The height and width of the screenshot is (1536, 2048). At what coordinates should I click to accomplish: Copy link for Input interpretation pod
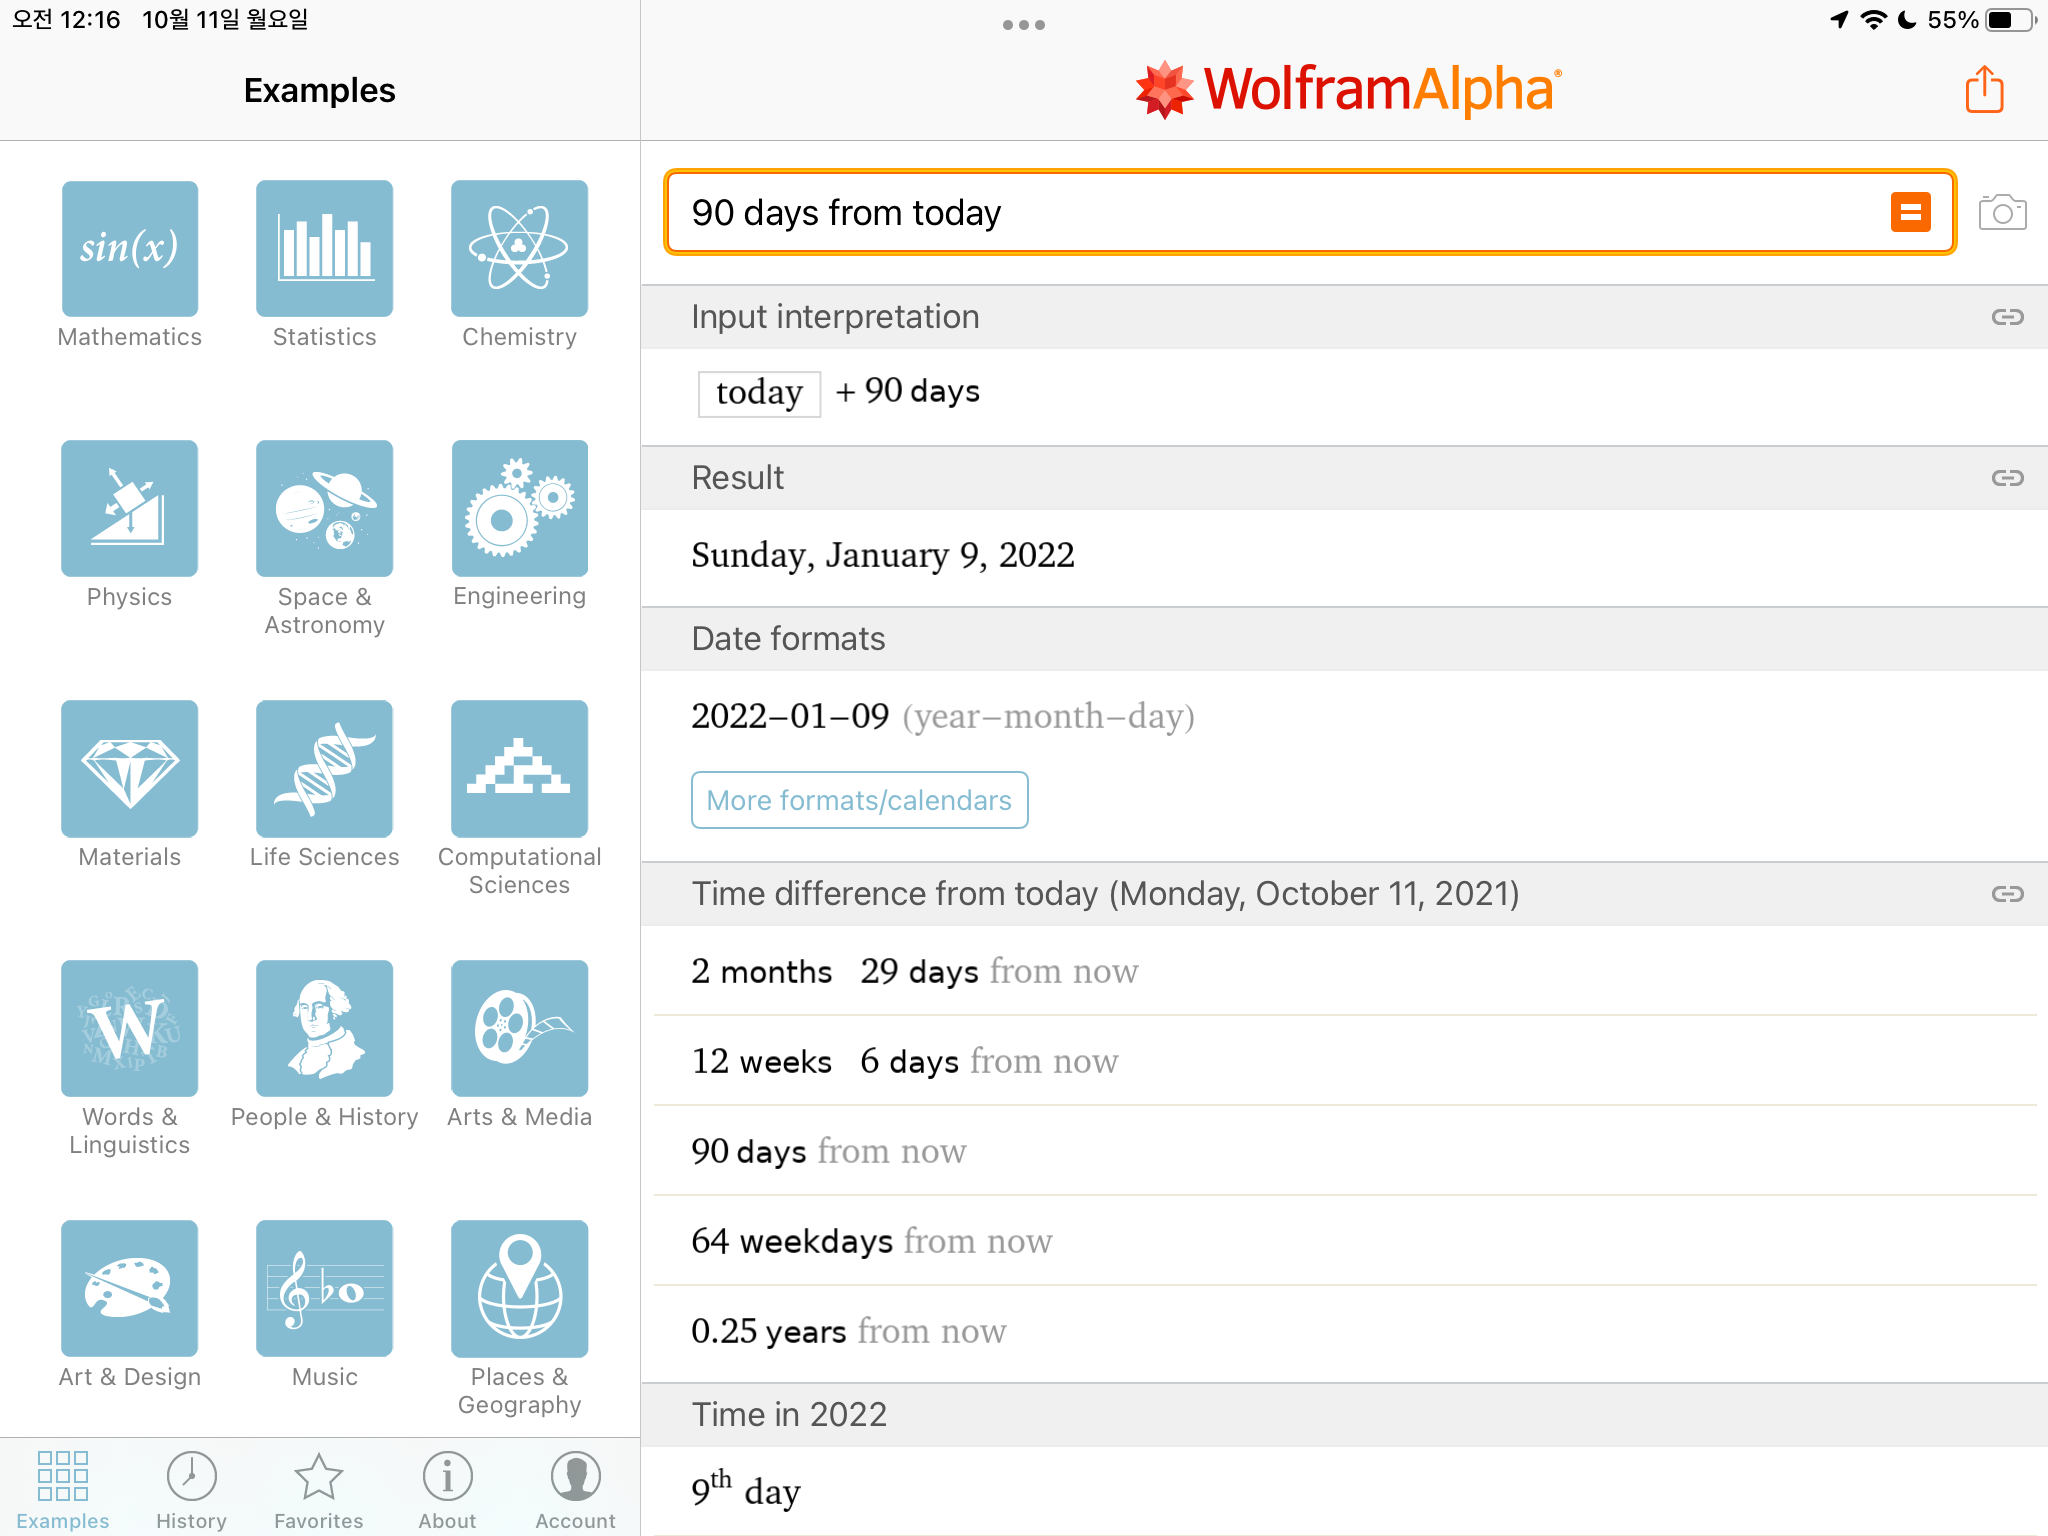coord(2007,317)
